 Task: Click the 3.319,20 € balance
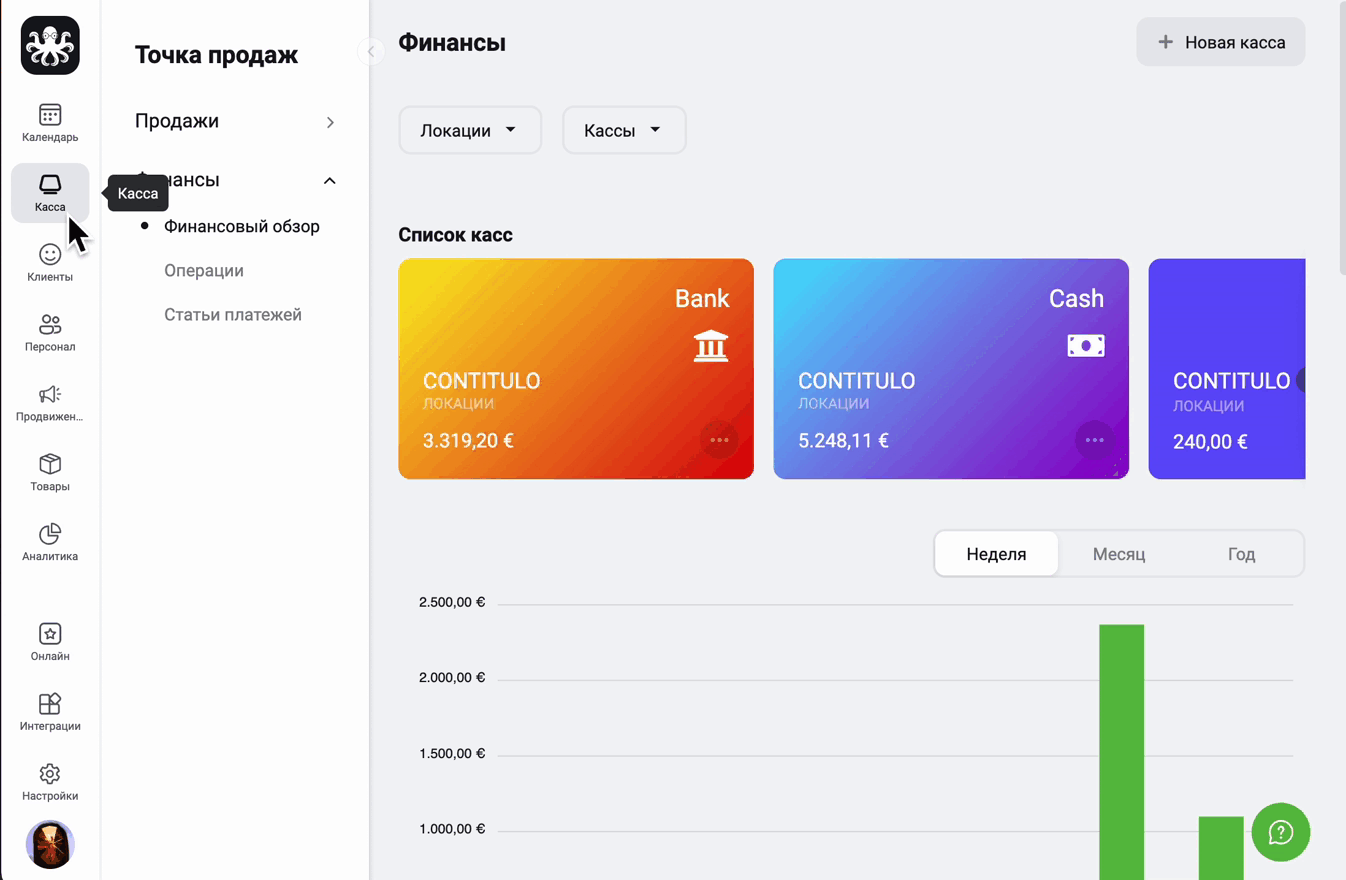pos(468,440)
